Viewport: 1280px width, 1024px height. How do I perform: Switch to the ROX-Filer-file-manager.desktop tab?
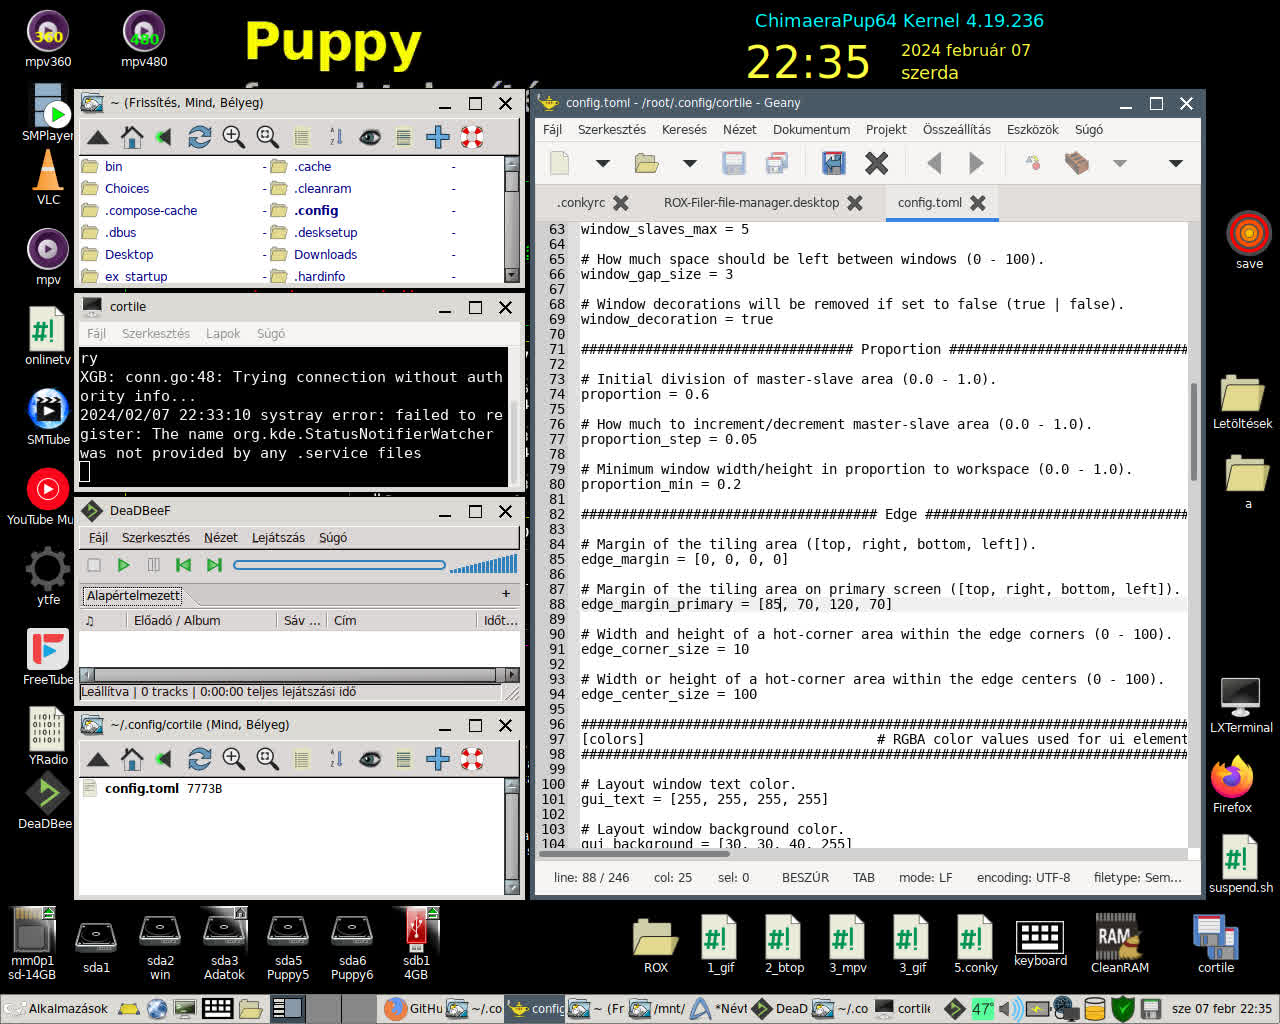pyautogui.click(x=751, y=203)
